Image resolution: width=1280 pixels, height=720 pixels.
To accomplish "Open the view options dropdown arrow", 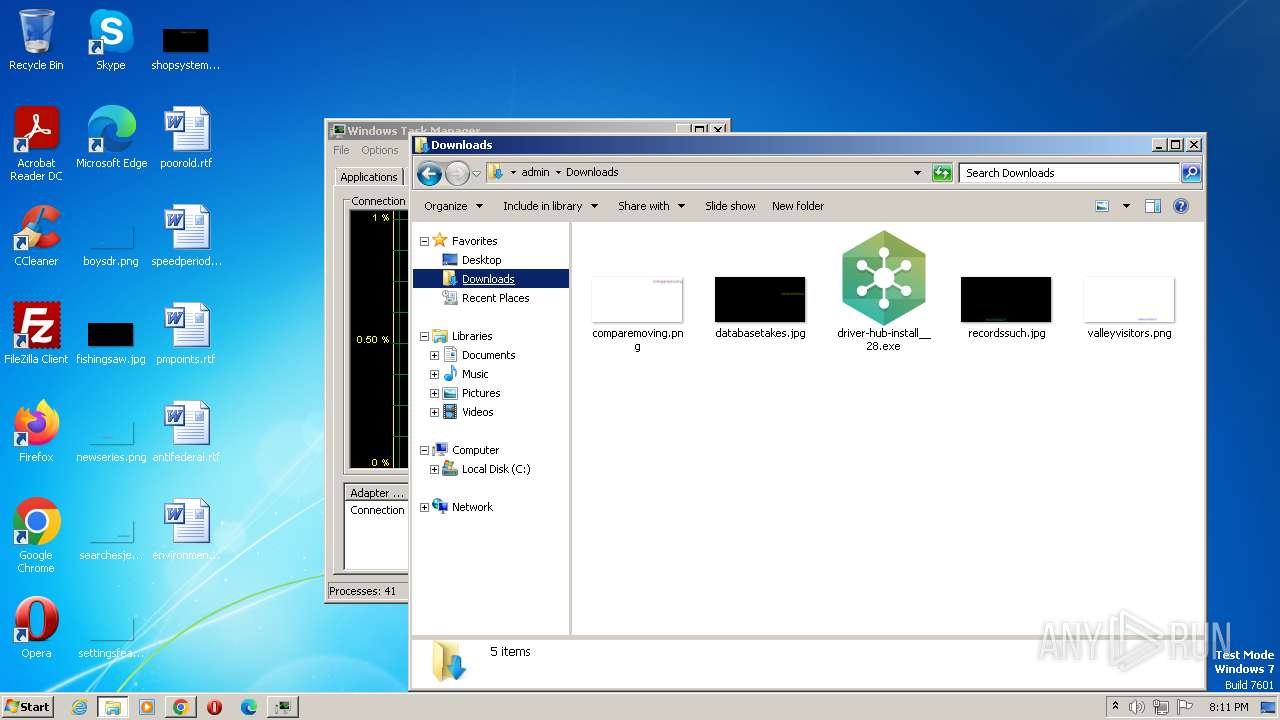I will [x=1126, y=206].
